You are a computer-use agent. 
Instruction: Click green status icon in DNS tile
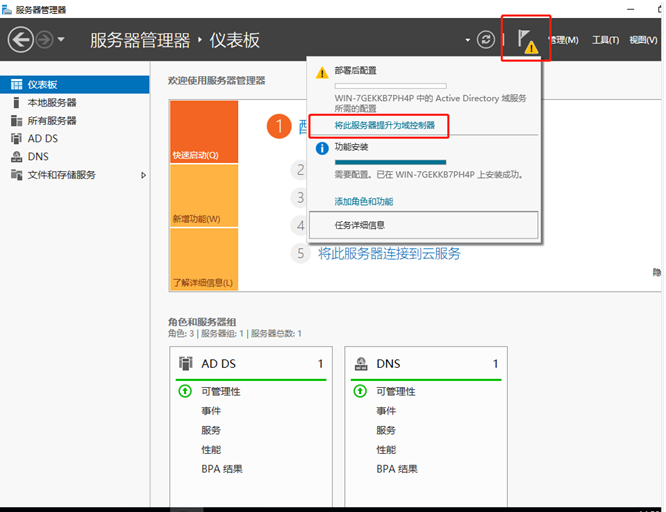click(360, 391)
